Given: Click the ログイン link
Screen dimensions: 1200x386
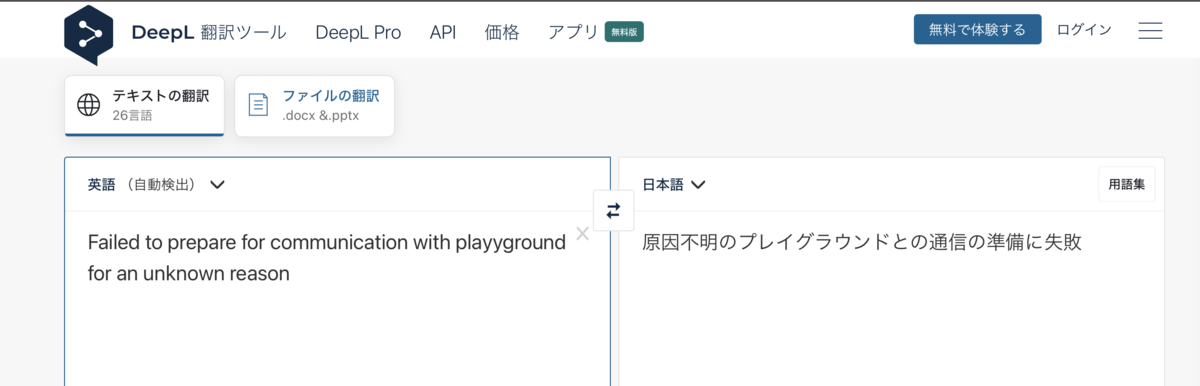Looking at the screenshot, I should click(1084, 30).
